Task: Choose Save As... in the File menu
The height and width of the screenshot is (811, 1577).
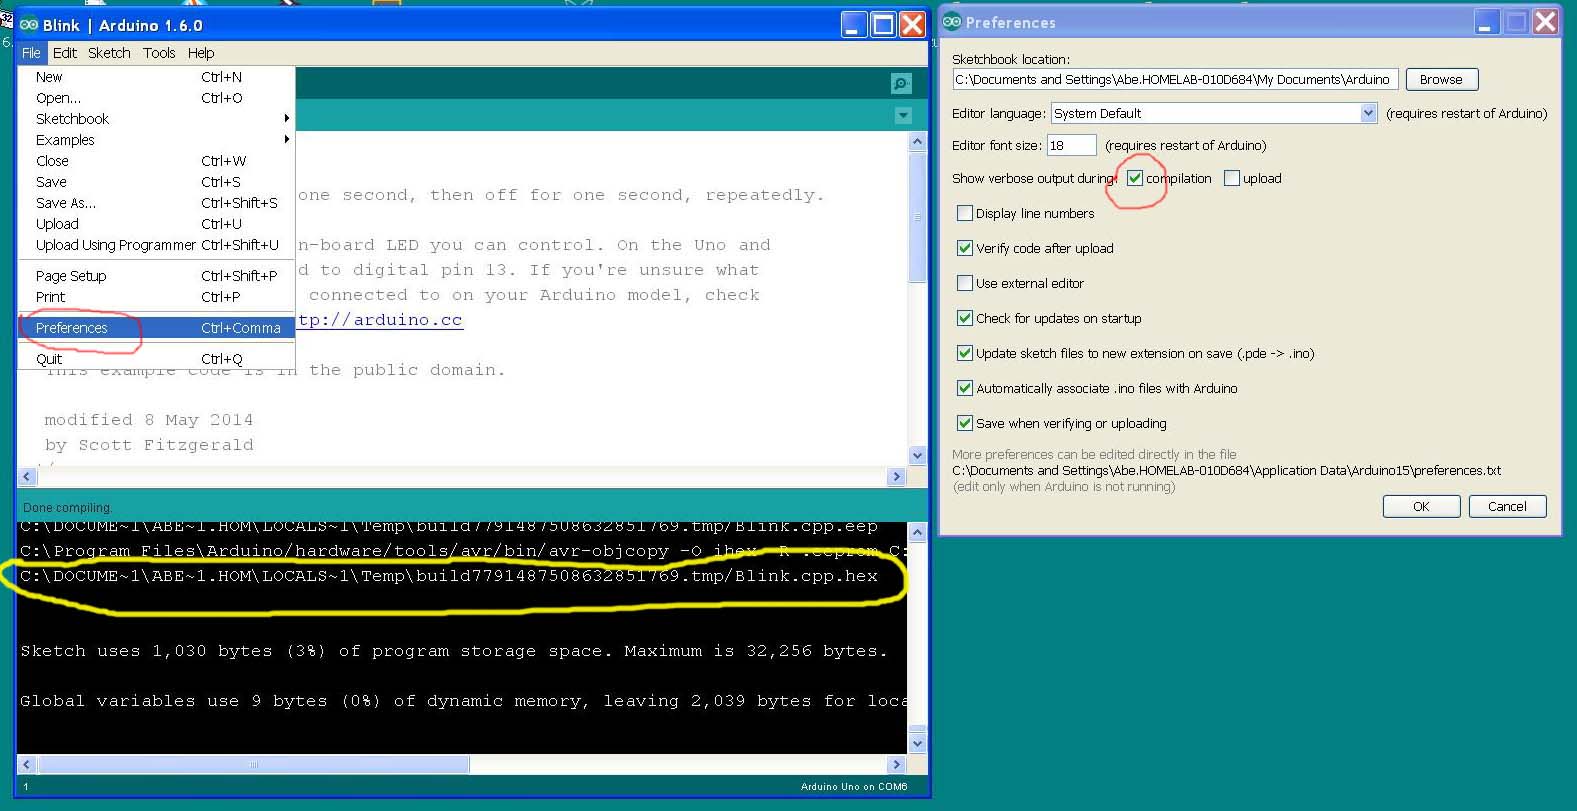Action: click(156, 203)
